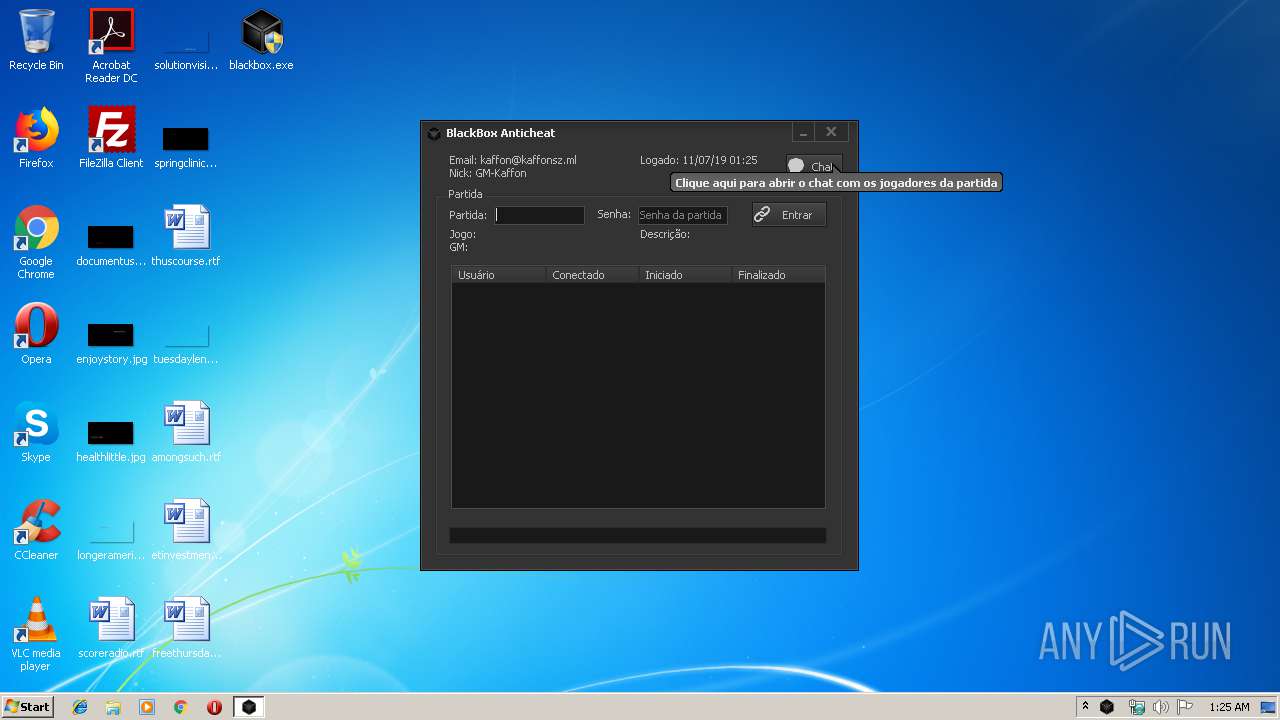Click the progress bar at window bottom
The image size is (1280, 720).
638,536
